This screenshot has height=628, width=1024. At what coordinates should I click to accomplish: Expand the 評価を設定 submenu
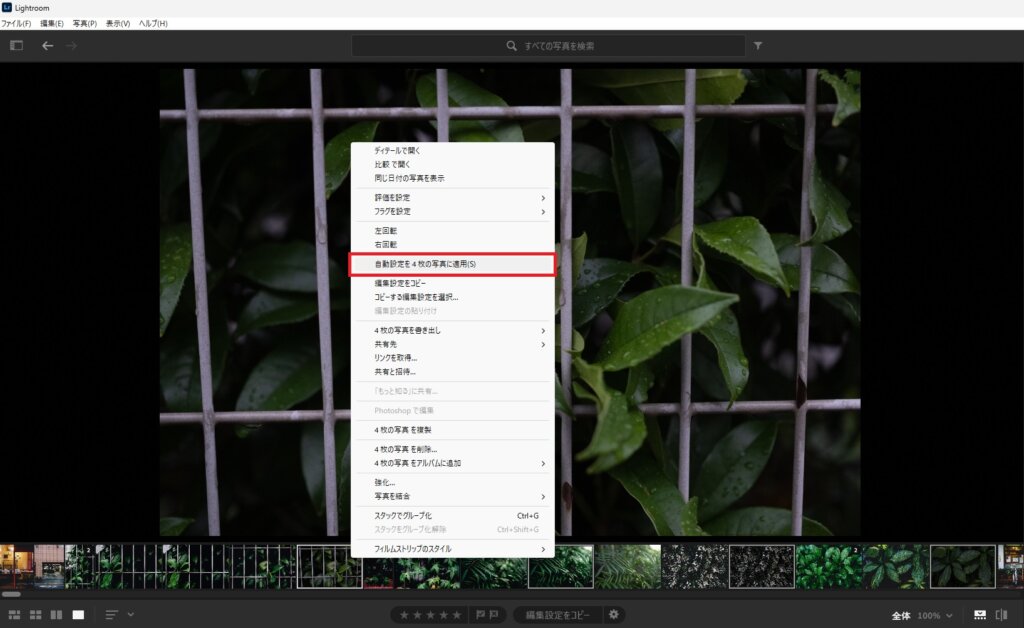click(453, 198)
